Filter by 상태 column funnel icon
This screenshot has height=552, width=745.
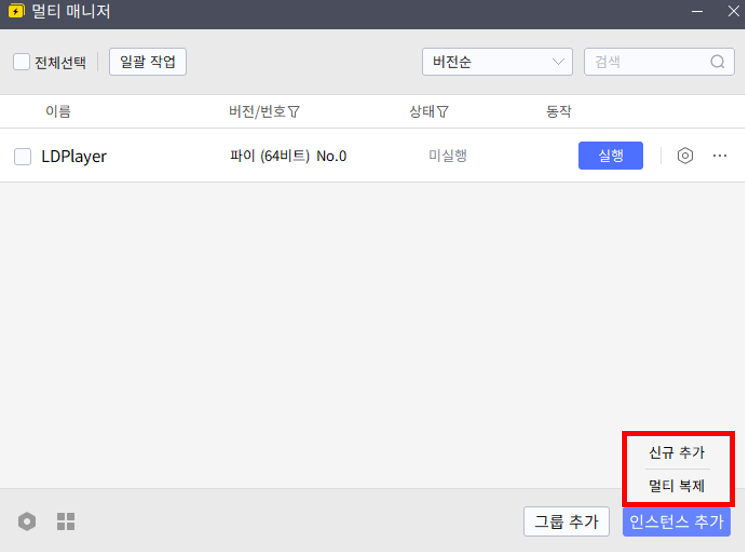442,112
